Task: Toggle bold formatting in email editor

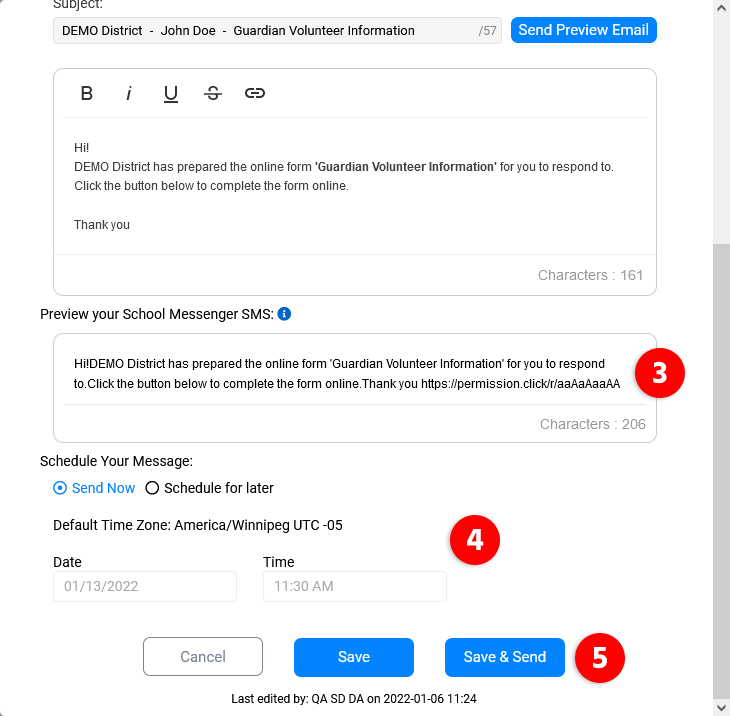Action: [87, 93]
